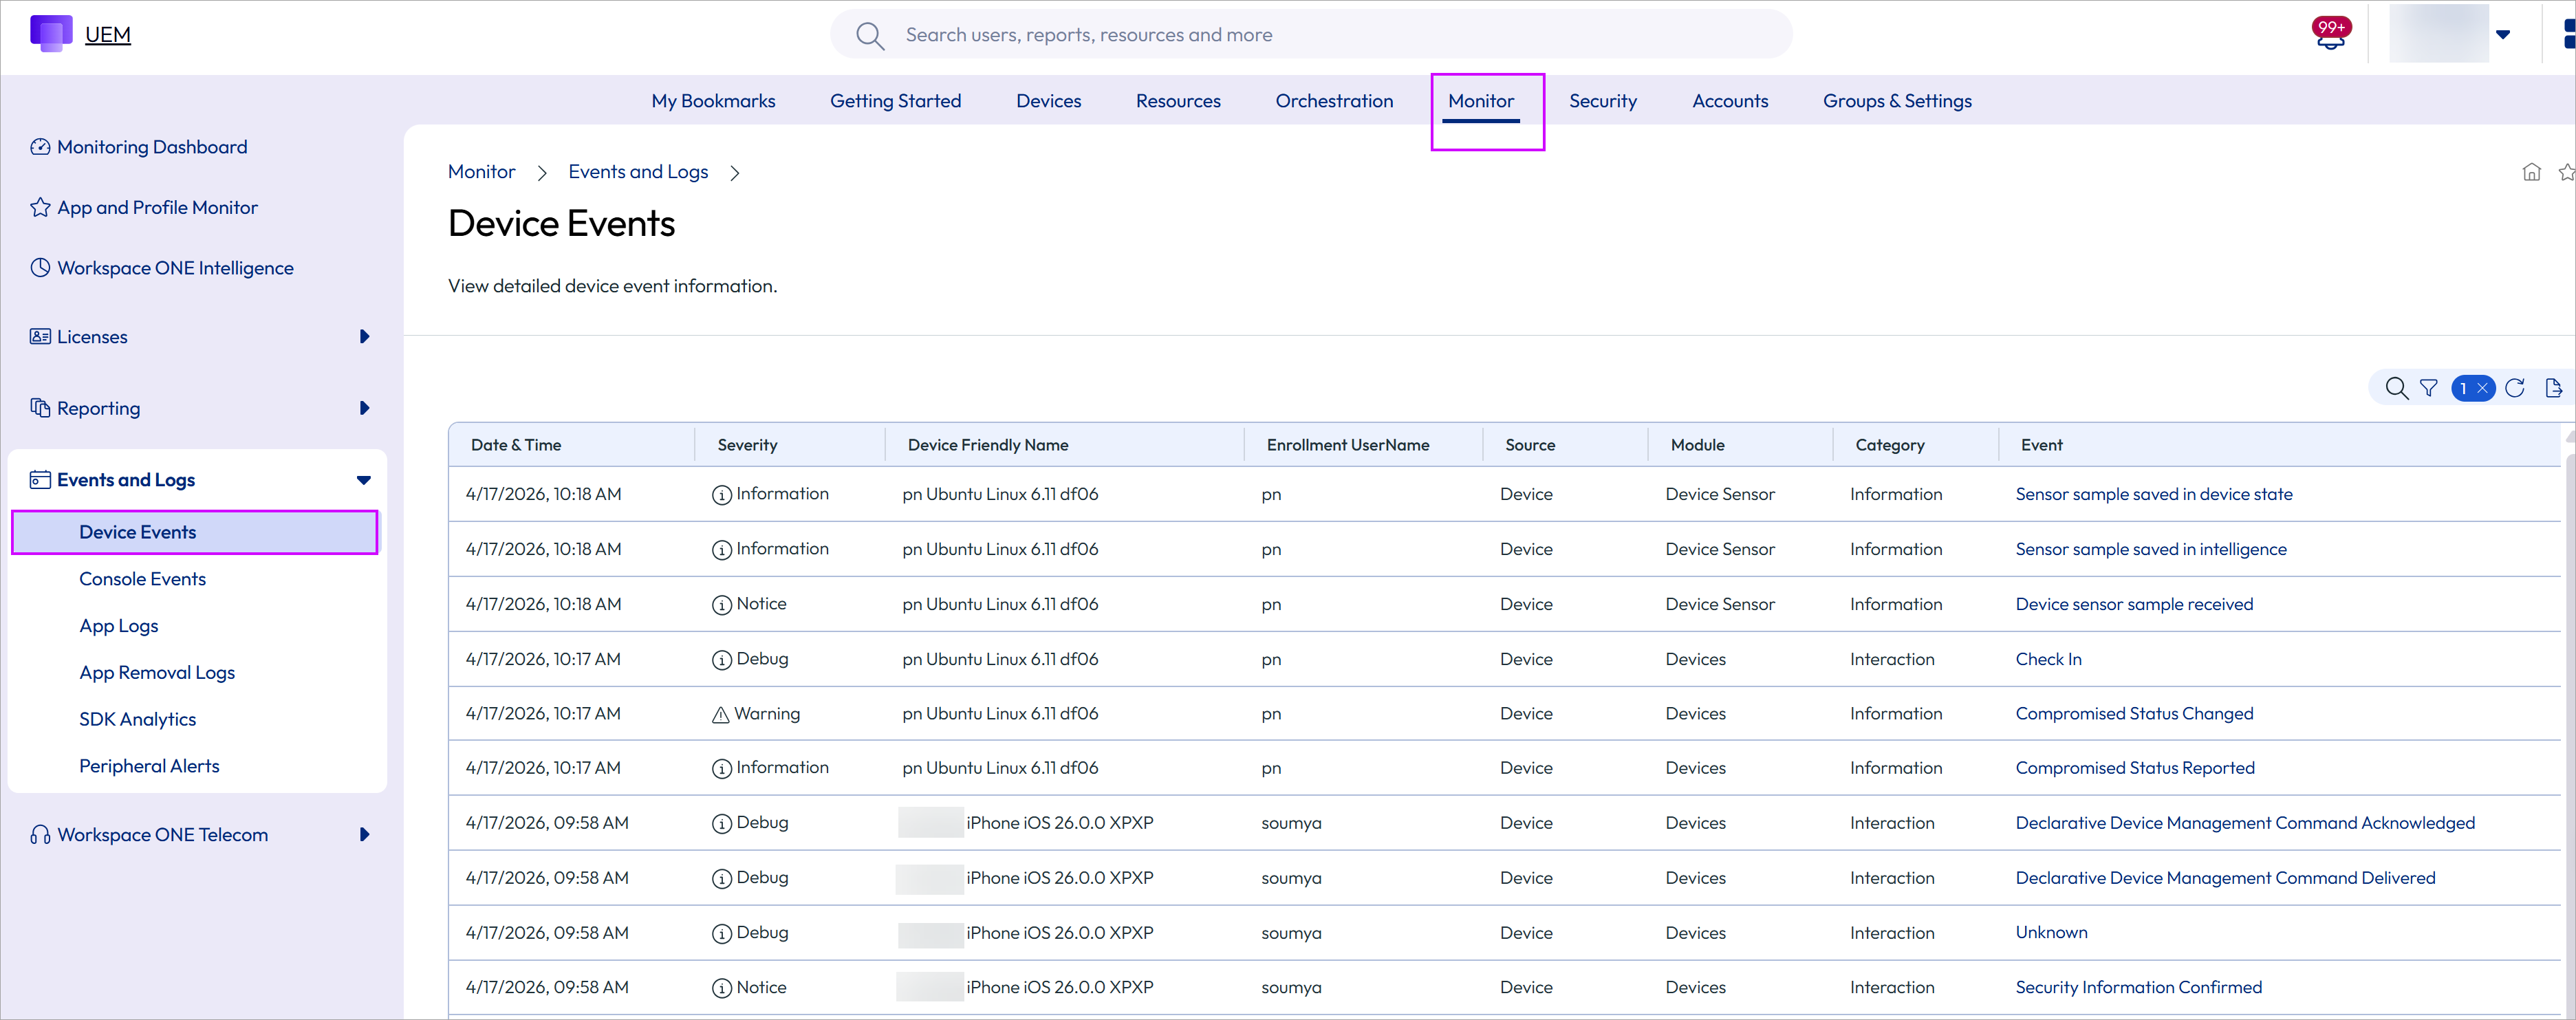Click the Monitor breadcrumb link
This screenshot has height=1020, width=2576.
click(481, 172)
